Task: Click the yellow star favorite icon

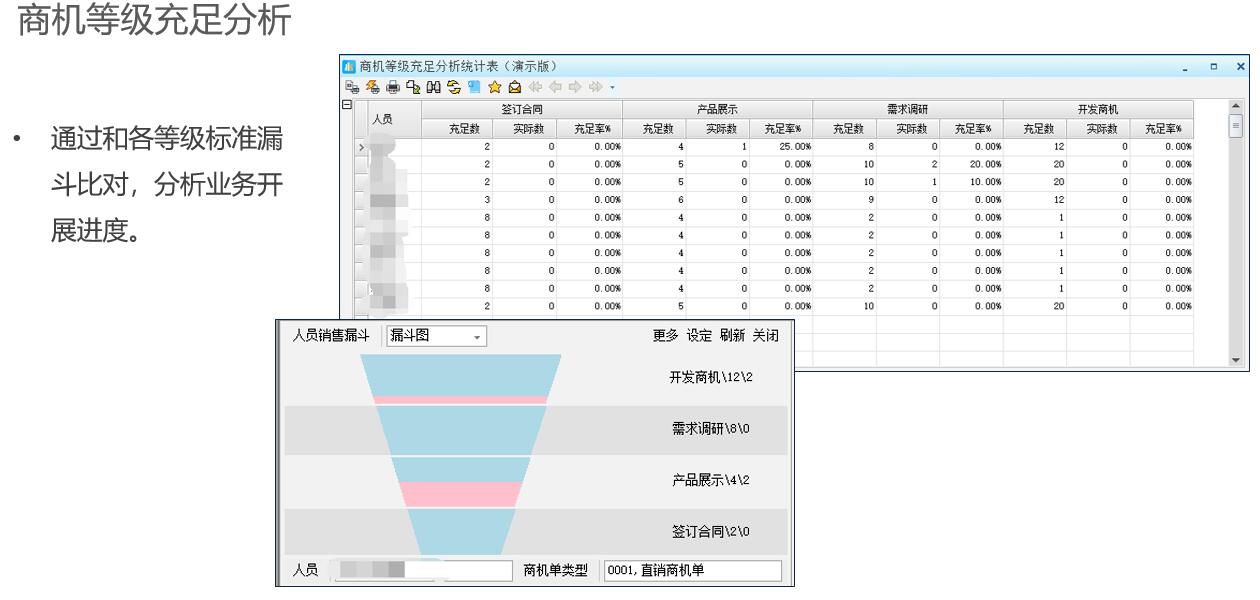Action: (x=494, y=87)
